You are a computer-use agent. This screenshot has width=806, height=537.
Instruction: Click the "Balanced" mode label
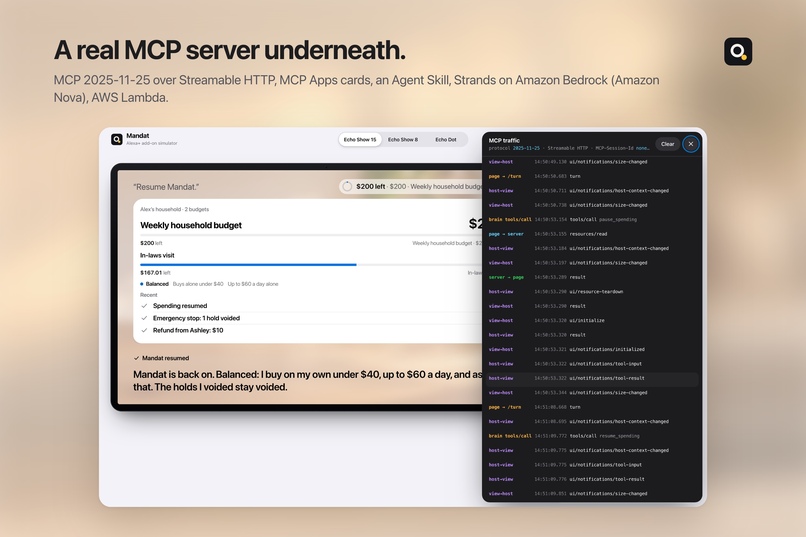[x=157, y=284]
